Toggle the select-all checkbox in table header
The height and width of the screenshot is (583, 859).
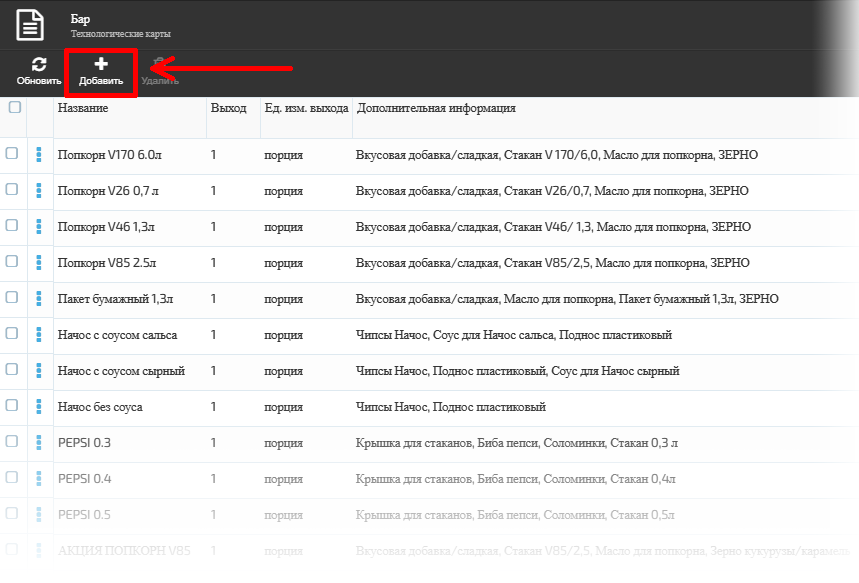point(14,108)
